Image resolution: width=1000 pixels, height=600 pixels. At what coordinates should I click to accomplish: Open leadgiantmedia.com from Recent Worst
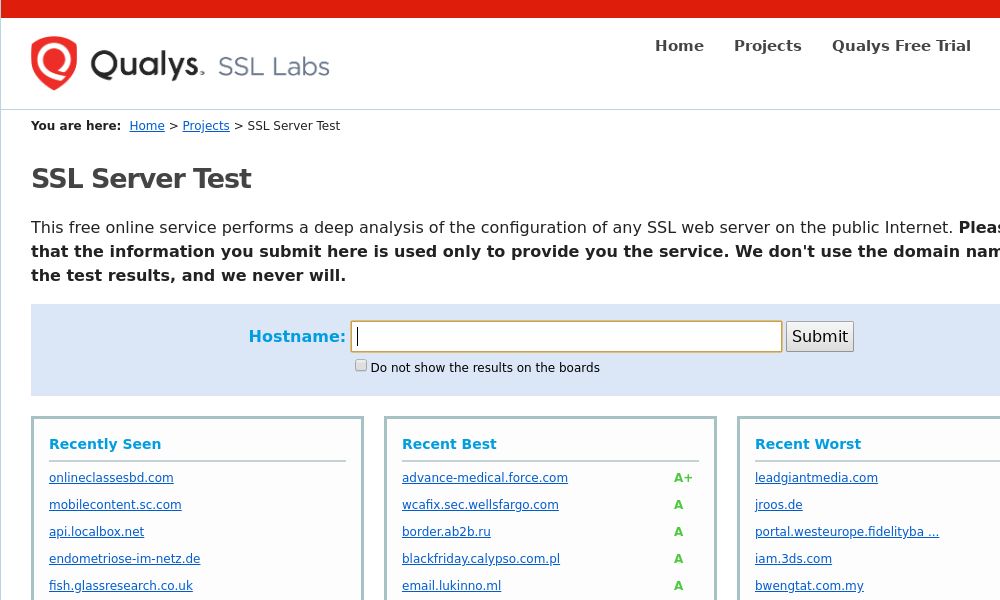point(816,478)
